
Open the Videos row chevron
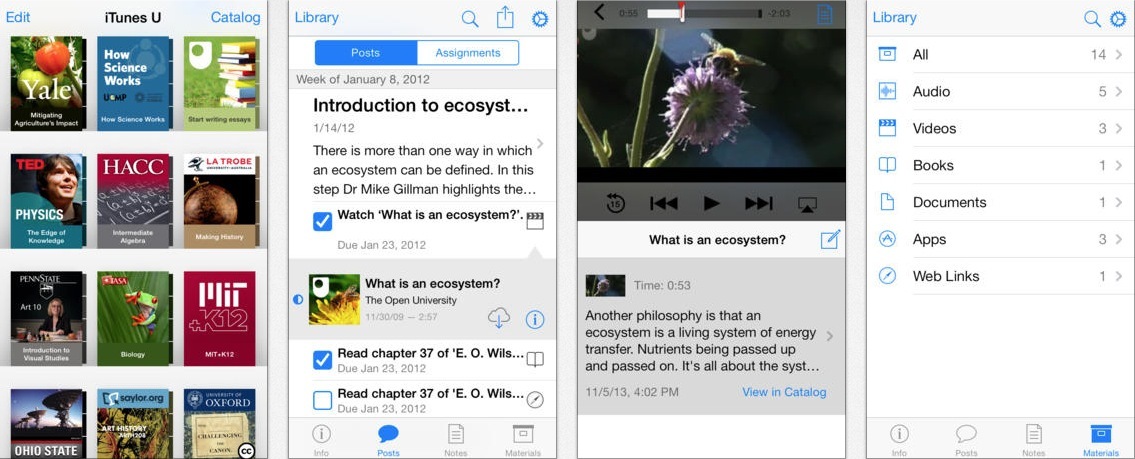coord(1119,128)
